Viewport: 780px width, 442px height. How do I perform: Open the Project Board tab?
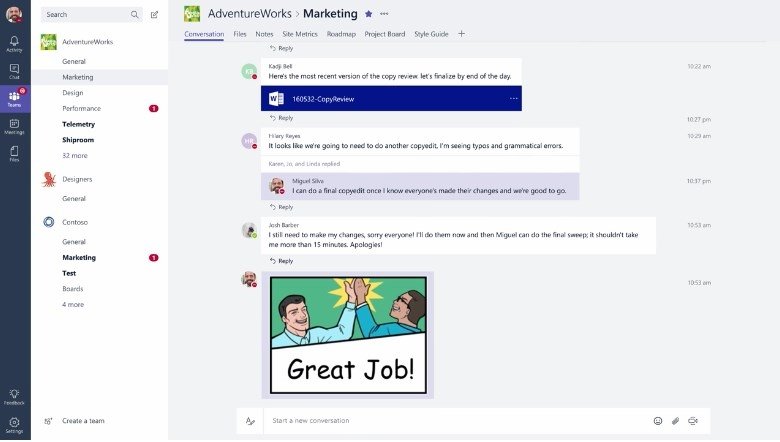coord(385,34)
